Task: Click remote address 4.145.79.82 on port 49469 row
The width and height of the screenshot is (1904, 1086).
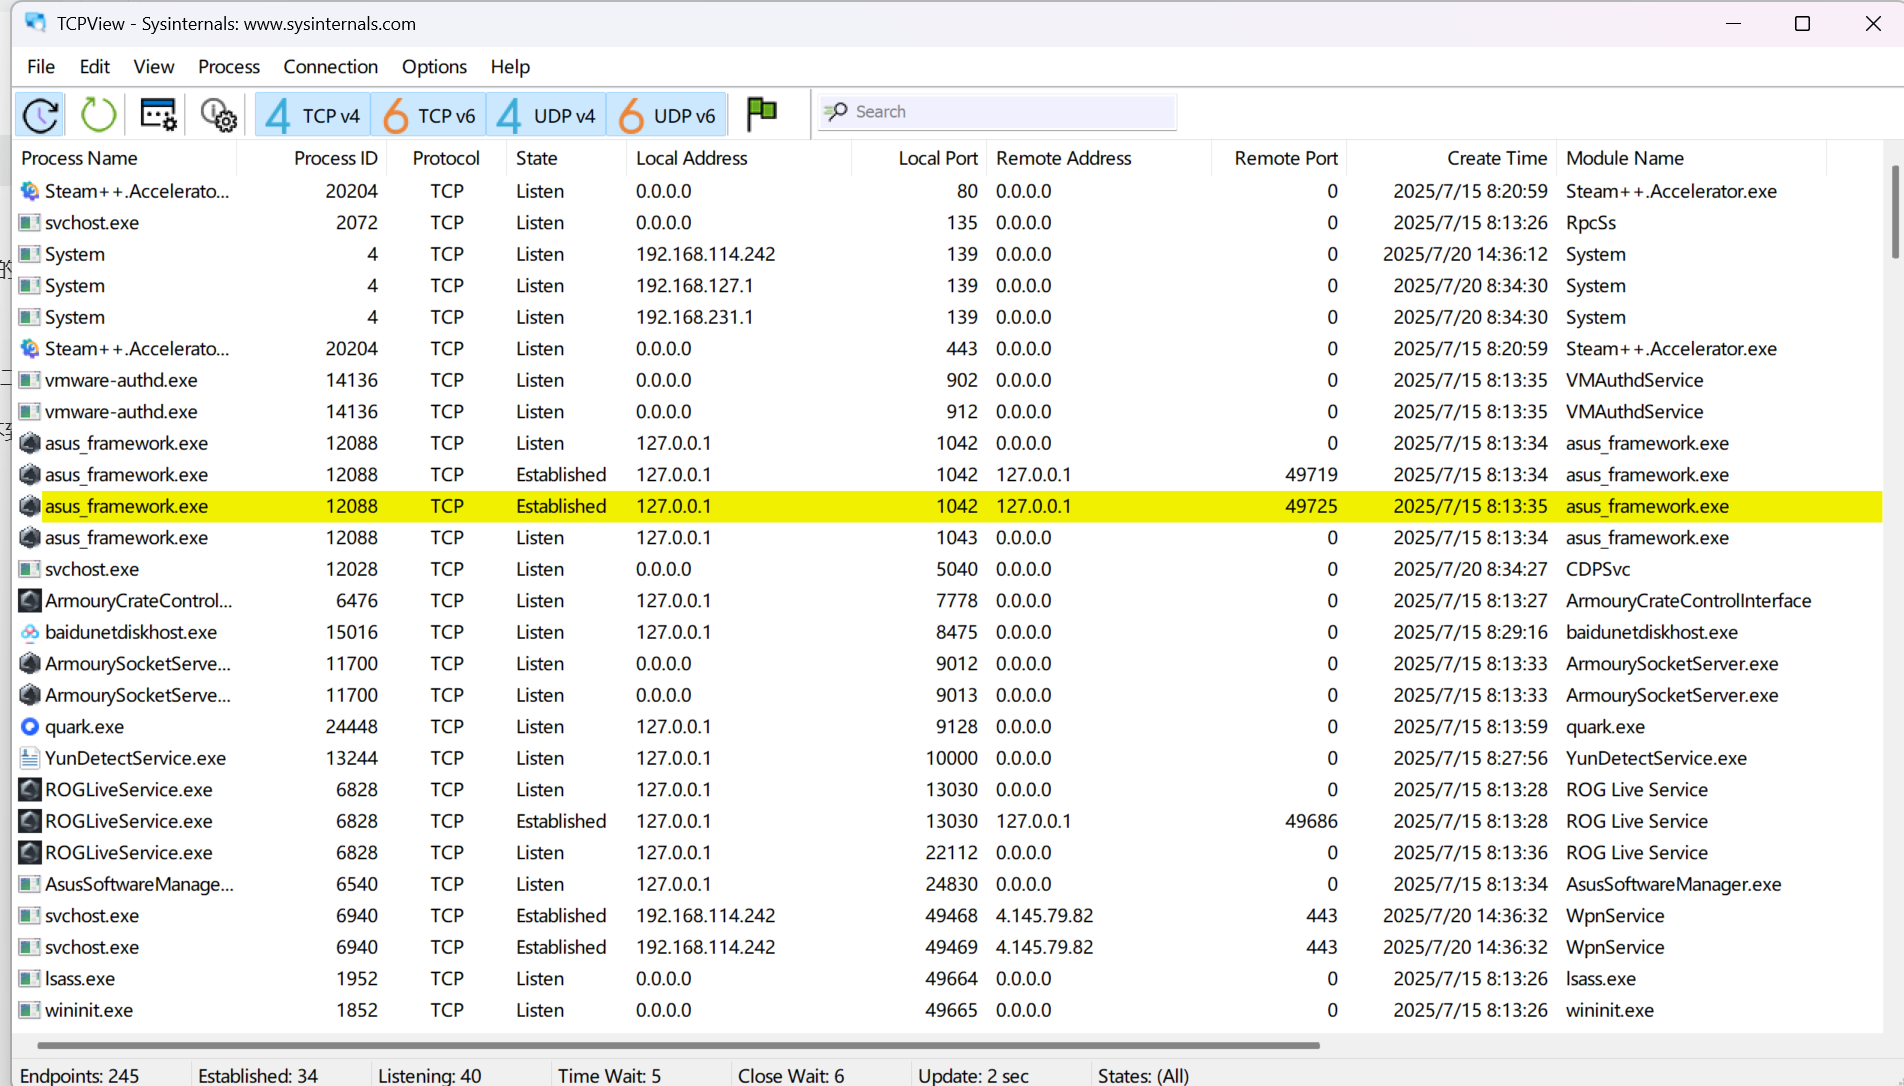Action: coord(1044,947)
